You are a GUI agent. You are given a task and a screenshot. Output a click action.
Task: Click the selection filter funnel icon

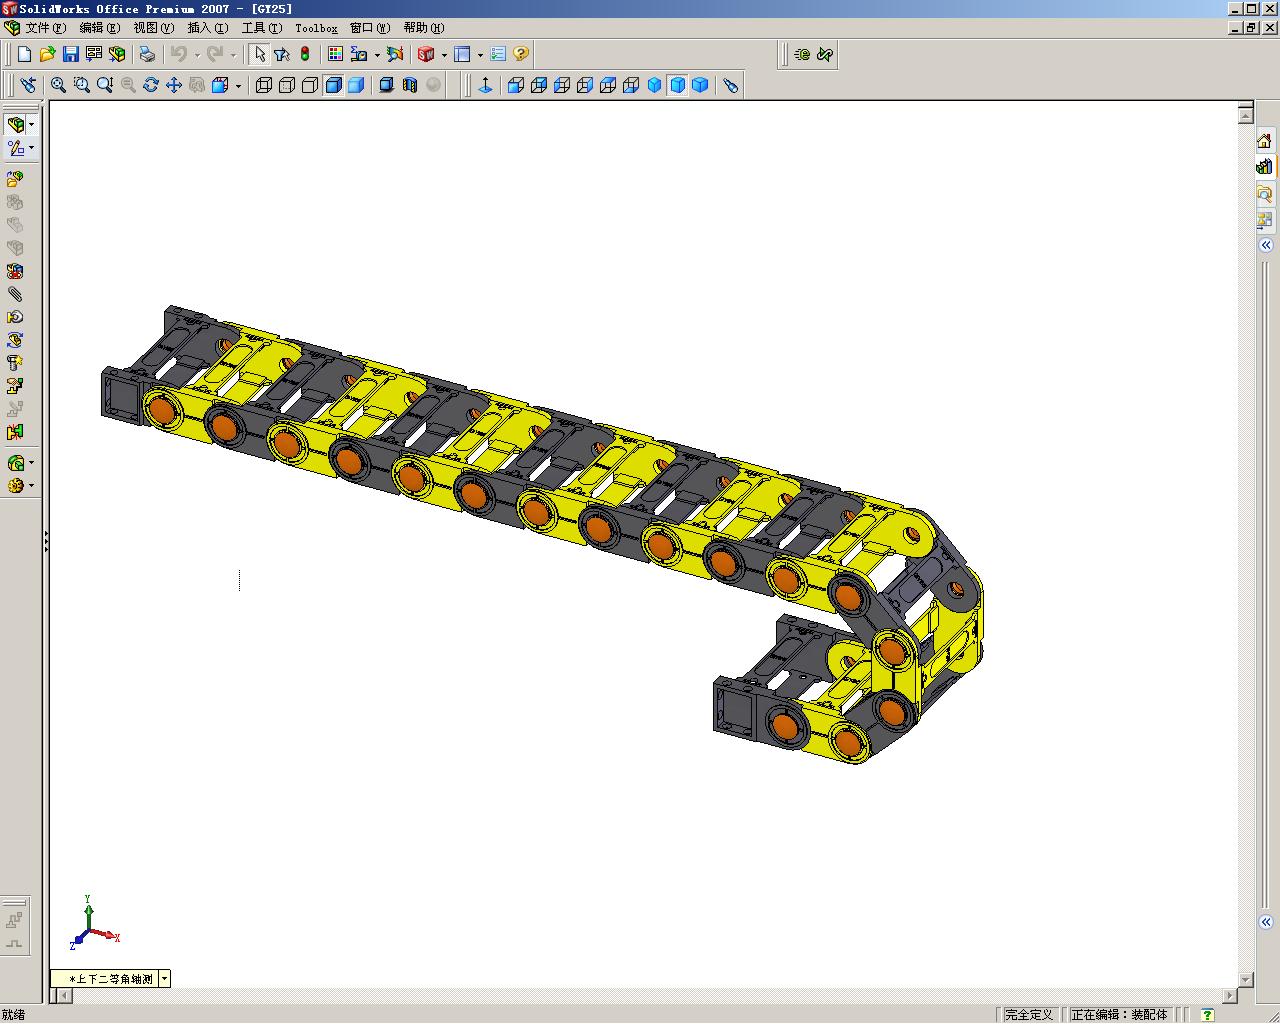282,54
